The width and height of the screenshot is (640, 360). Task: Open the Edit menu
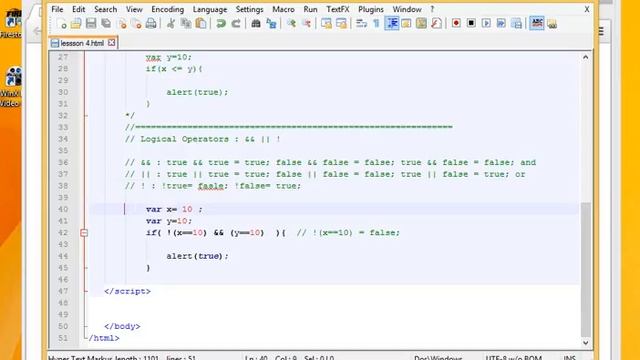[x=78, y=9]
